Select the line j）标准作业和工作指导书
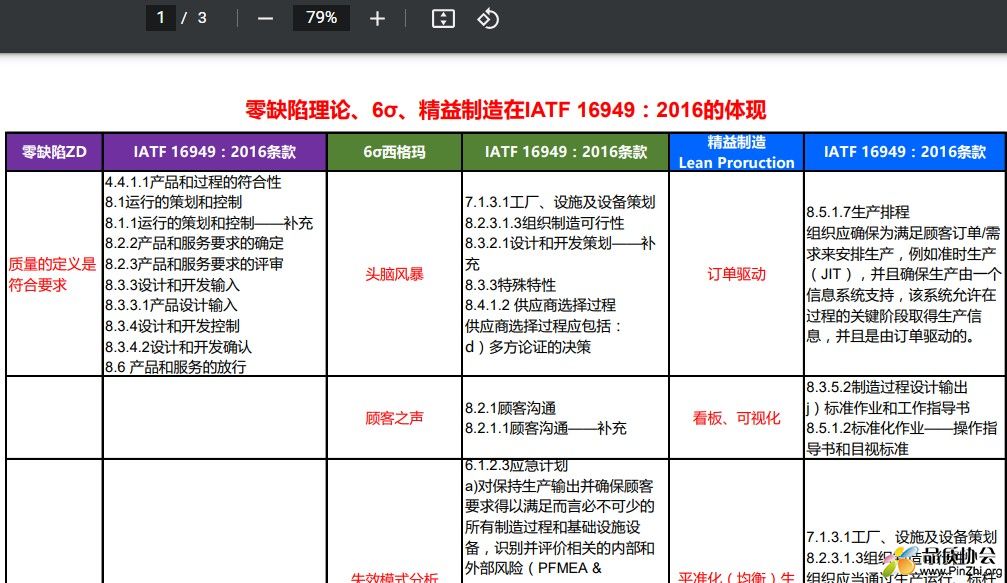This screenshot has height=583, width=1007. coord(888,408)
